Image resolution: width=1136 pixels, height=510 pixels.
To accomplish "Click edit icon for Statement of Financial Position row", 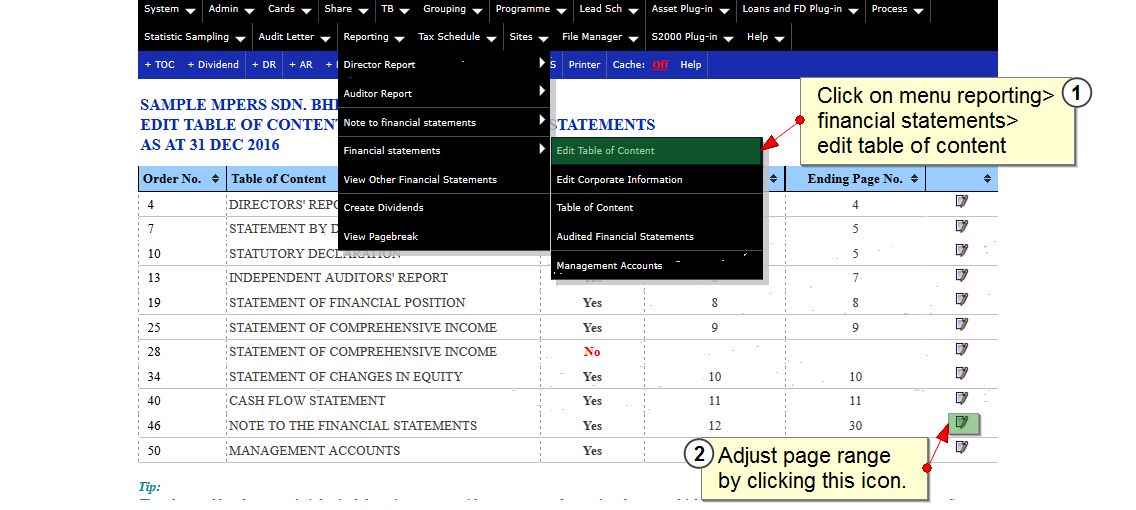I will tap(962, 299).
